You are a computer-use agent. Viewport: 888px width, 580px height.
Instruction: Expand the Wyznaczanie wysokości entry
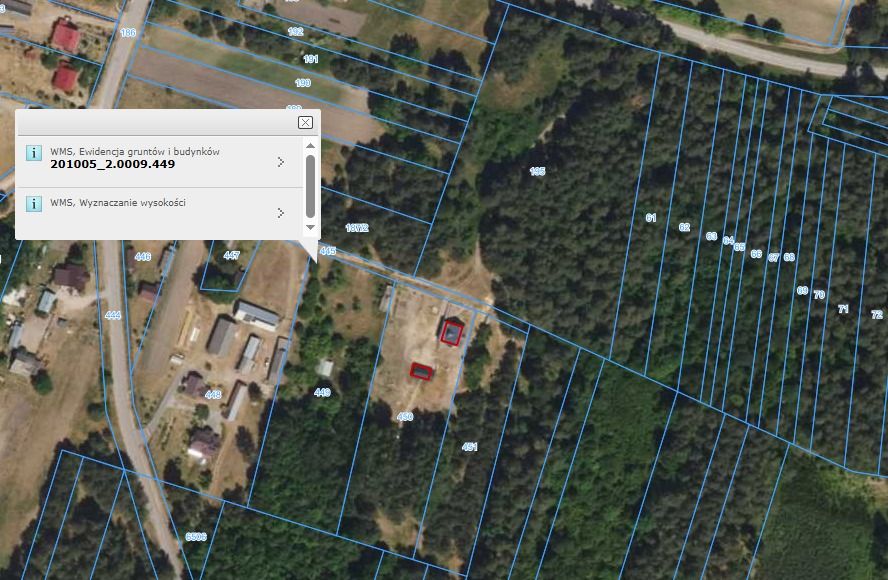tap(281, 213)
